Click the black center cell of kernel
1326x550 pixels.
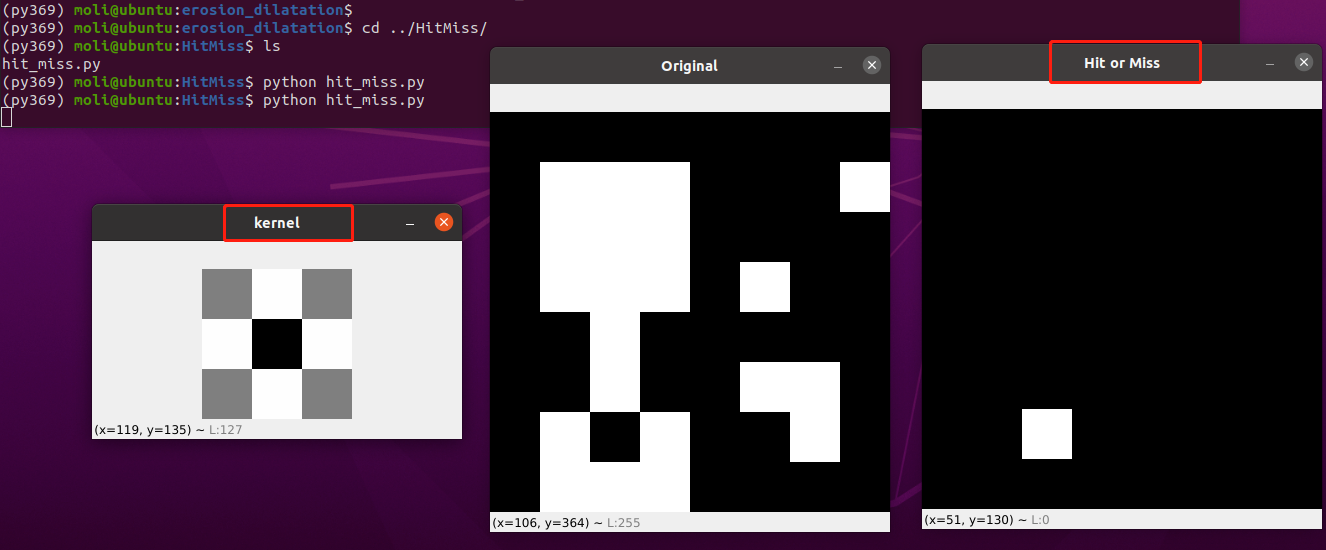click(x=277, y=344)
